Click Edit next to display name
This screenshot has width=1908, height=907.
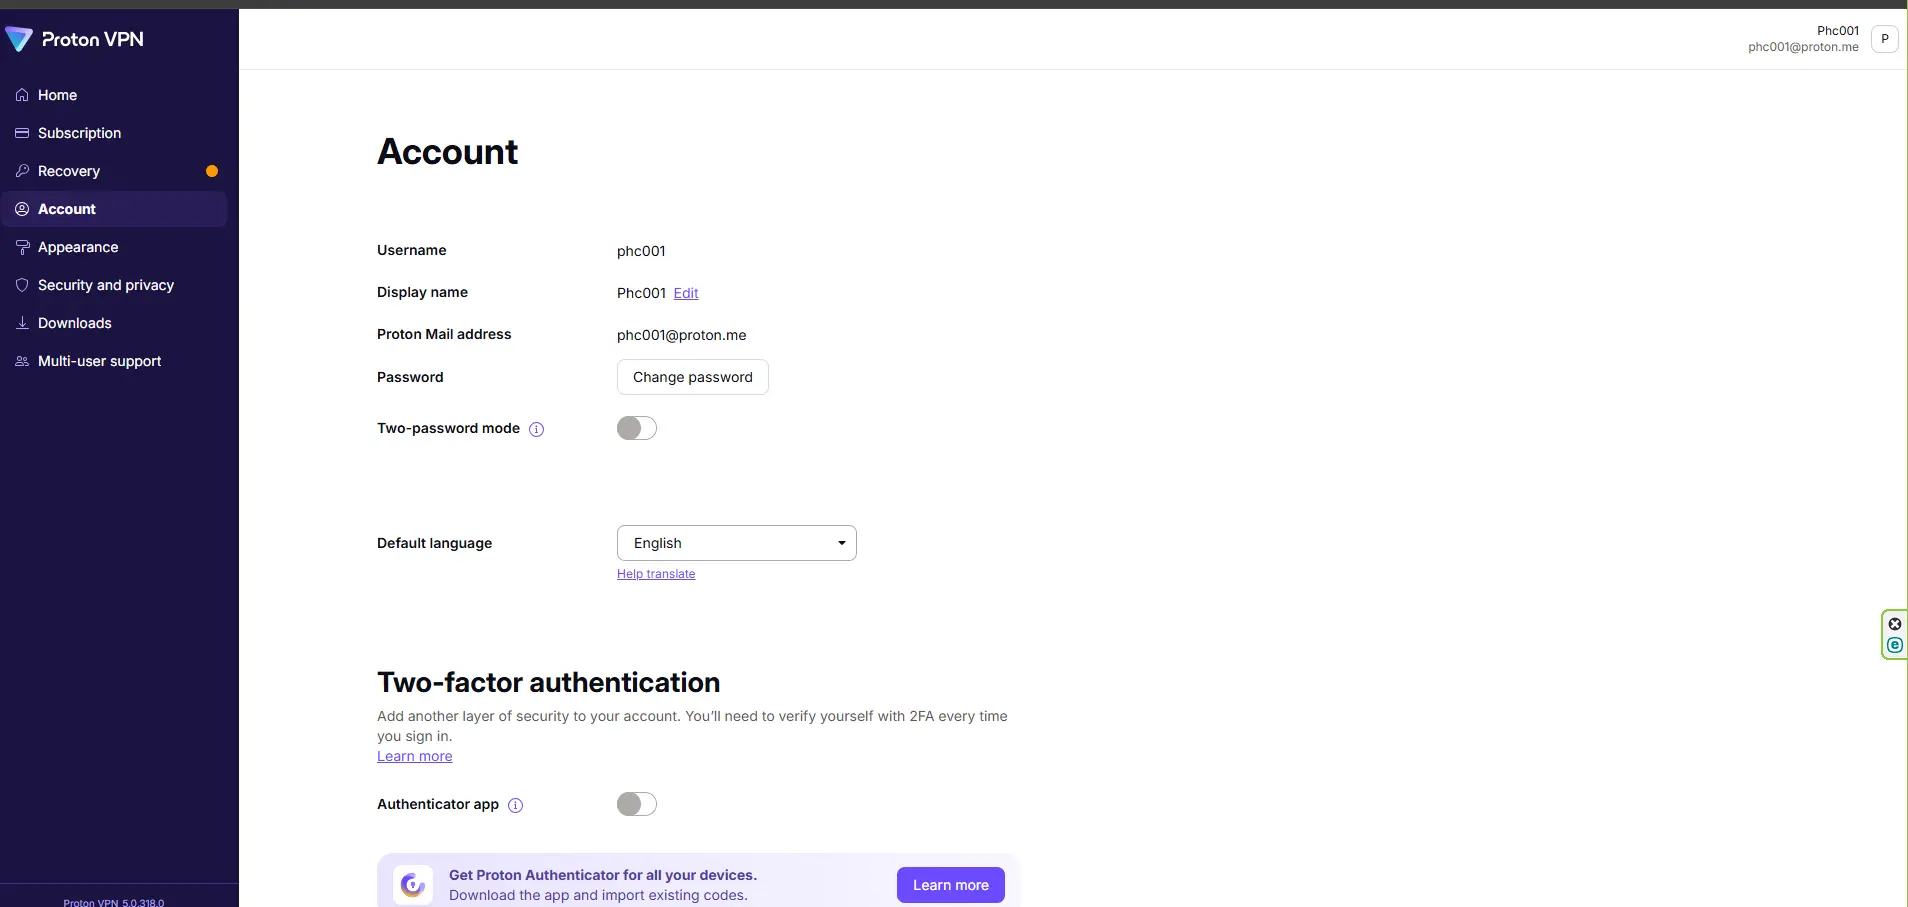(686, 293)
